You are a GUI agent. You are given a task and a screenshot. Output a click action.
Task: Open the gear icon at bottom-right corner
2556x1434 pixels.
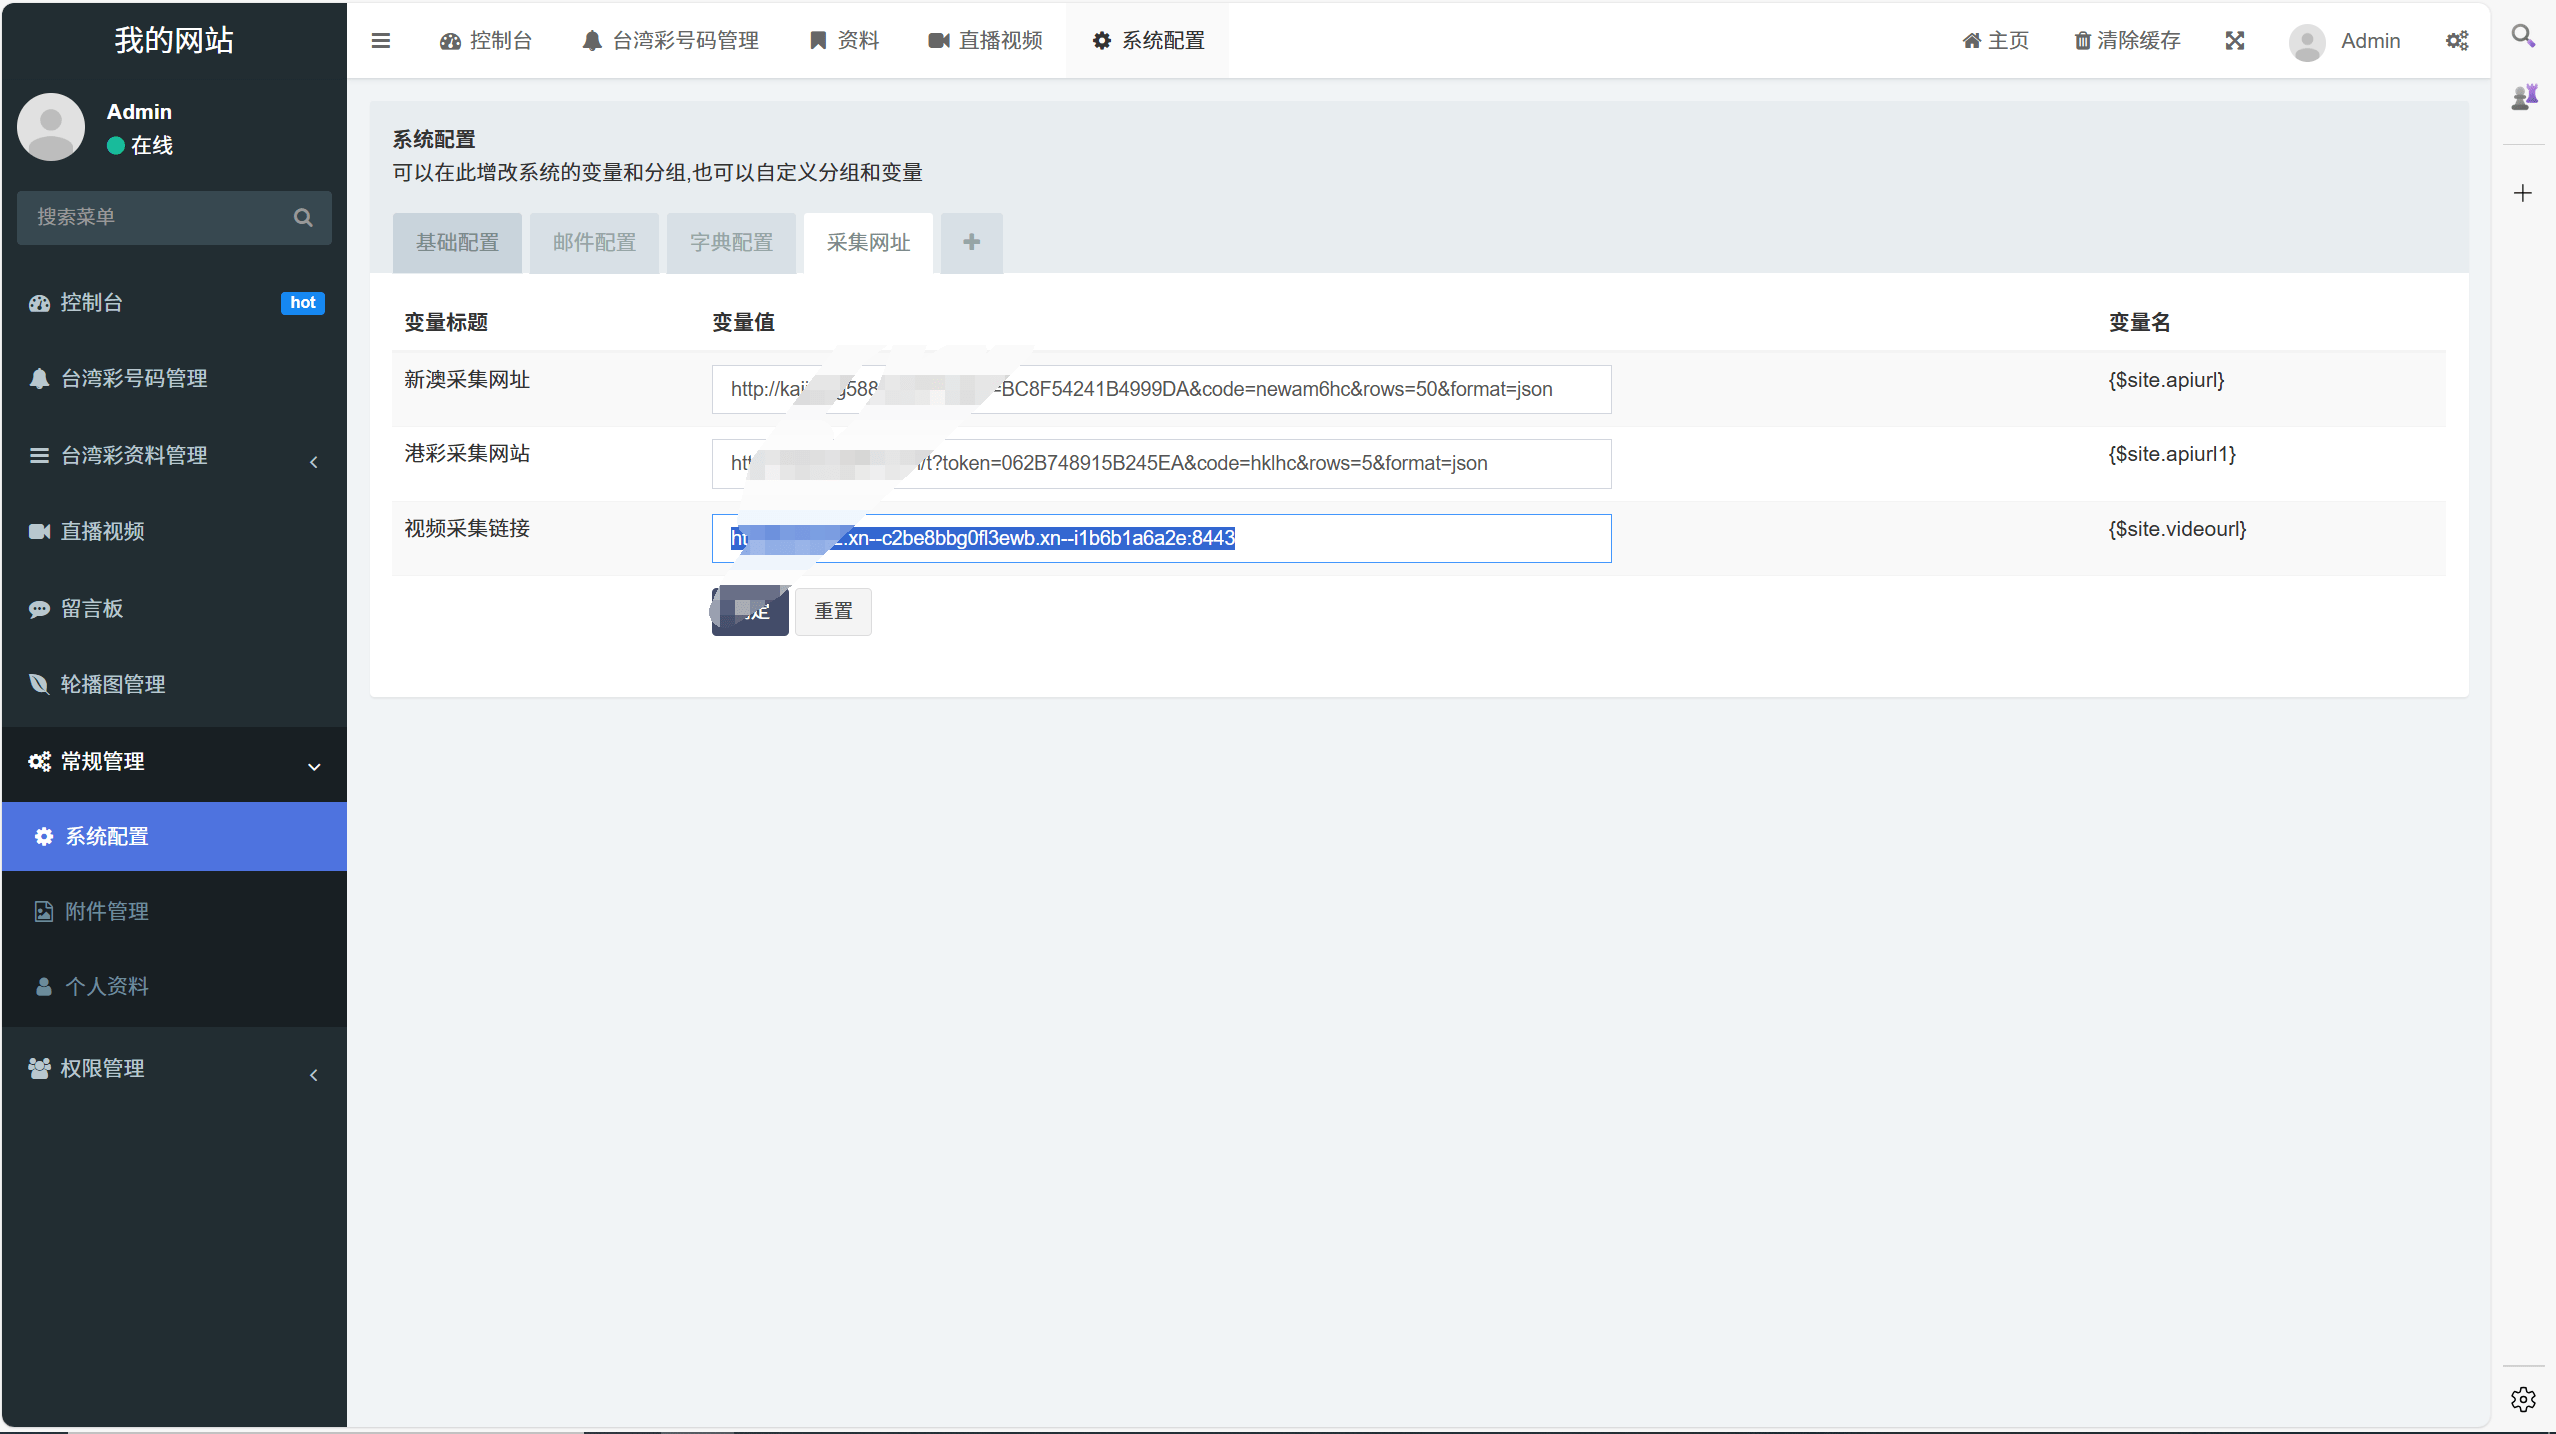point(2523,1399)
